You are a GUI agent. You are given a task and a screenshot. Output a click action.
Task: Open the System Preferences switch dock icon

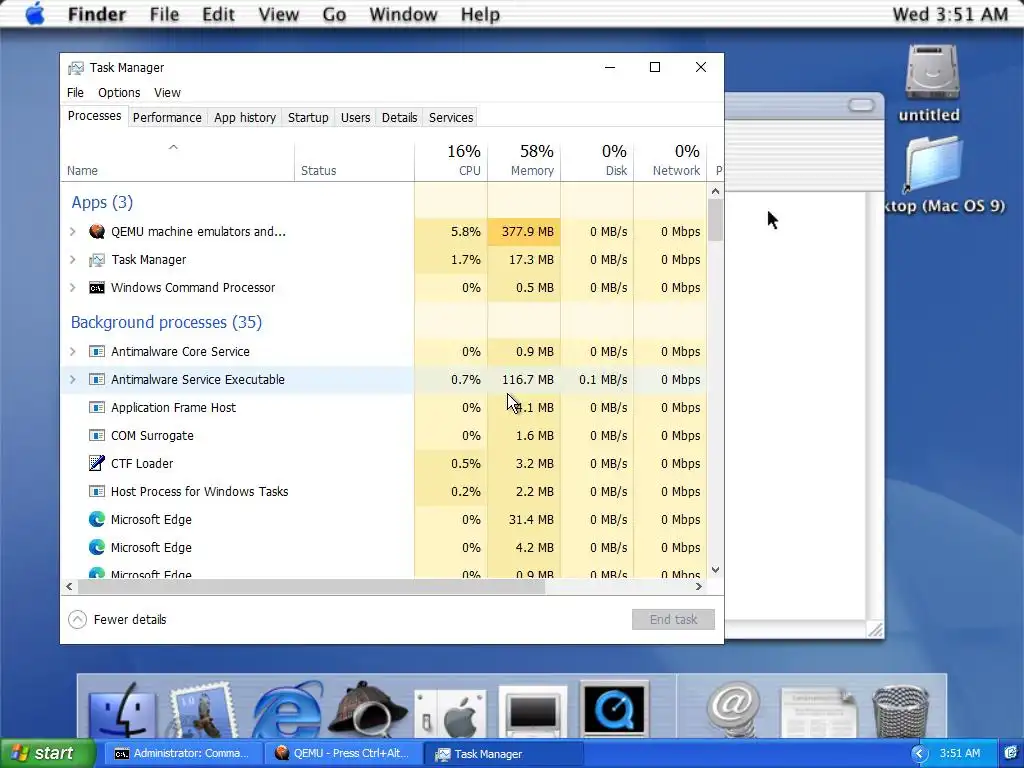pyautogui.click(x=451, y=714)
